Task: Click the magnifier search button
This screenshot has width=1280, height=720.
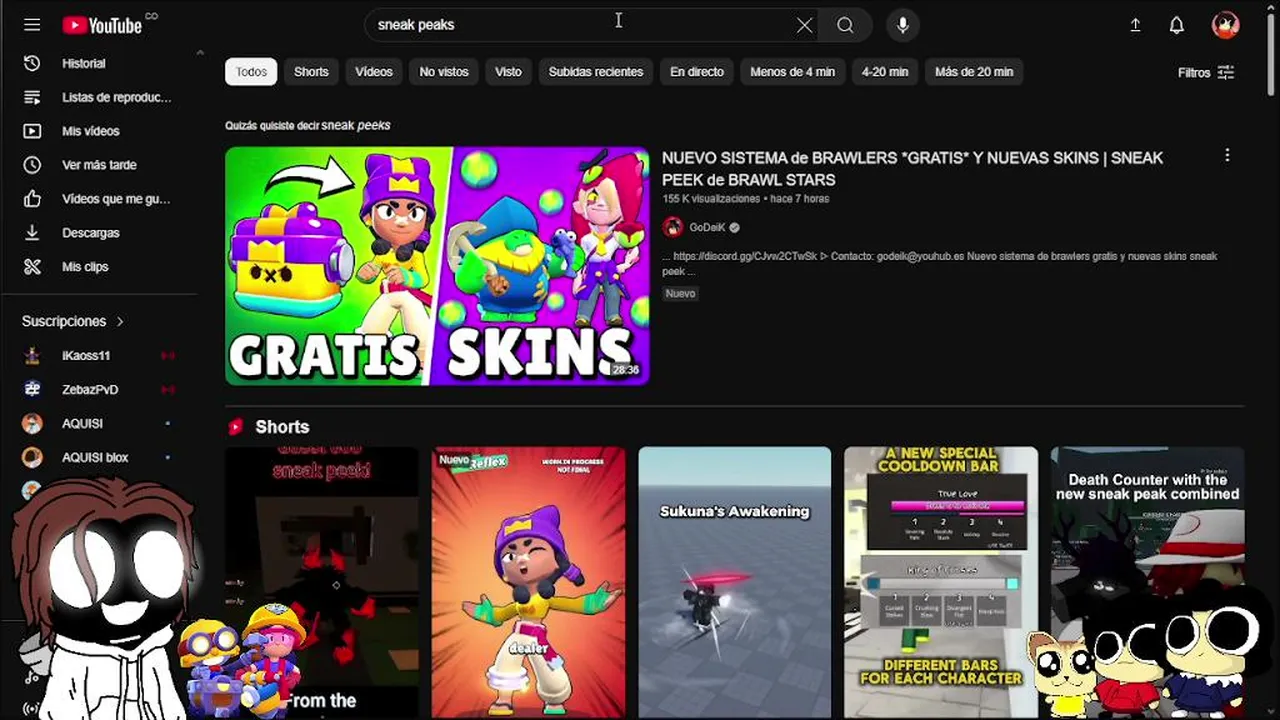Action: tap(845, 25)
